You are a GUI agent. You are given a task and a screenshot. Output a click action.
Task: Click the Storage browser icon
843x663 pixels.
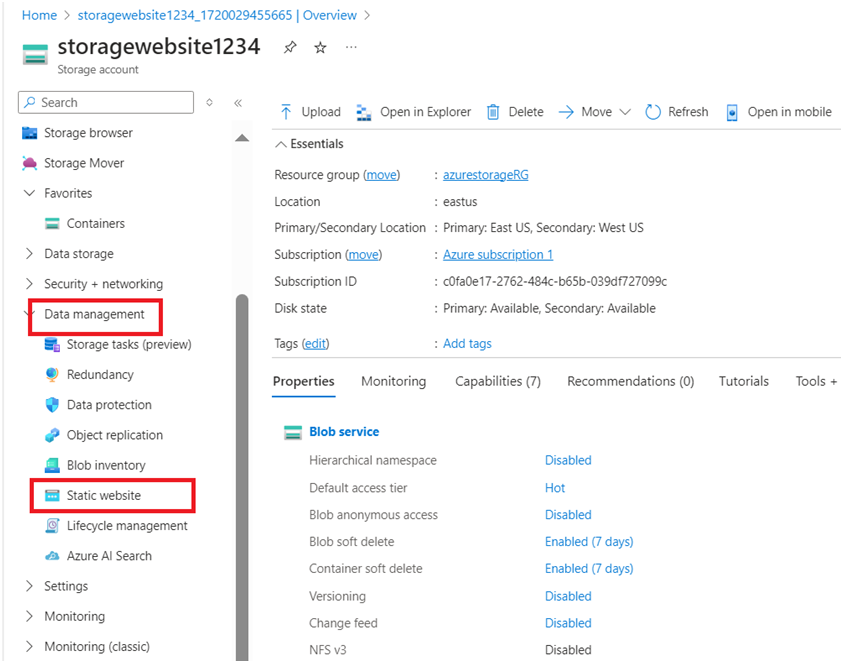[x=30, y=133]
